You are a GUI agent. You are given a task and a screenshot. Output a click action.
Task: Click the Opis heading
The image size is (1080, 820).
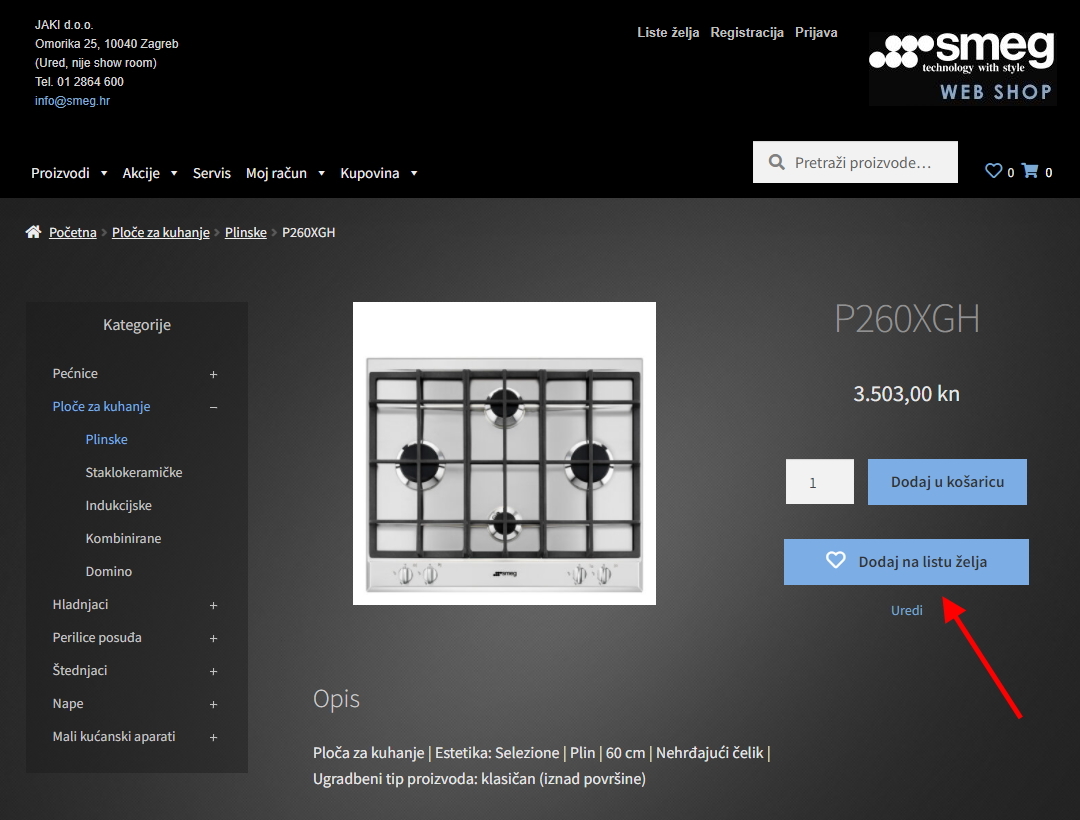336,699
